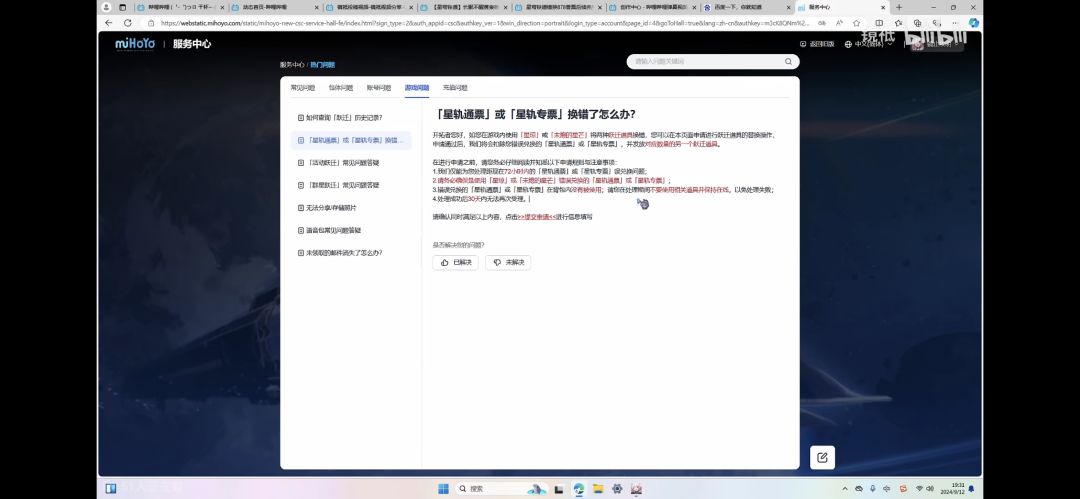The height and width of the screenshot is (499, 1080).
Task: Show hidden tray icons with chevron
Action: (845, 489)
